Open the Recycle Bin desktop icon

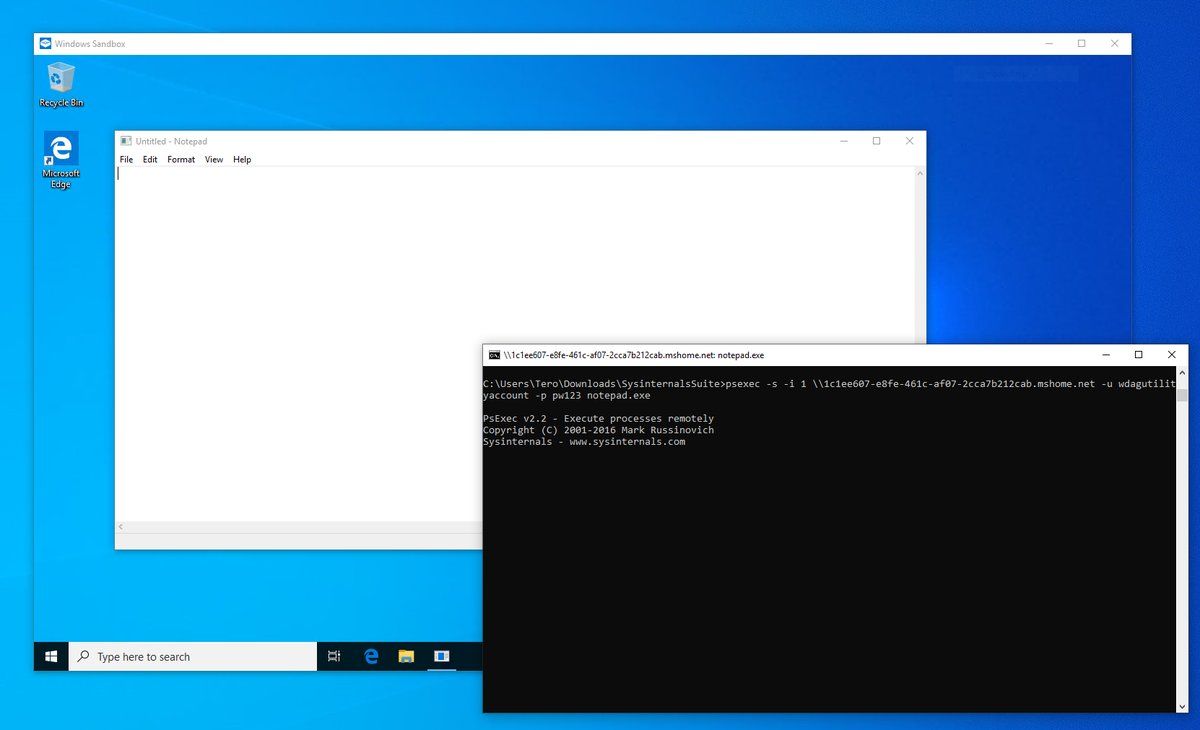coord(61,84)
